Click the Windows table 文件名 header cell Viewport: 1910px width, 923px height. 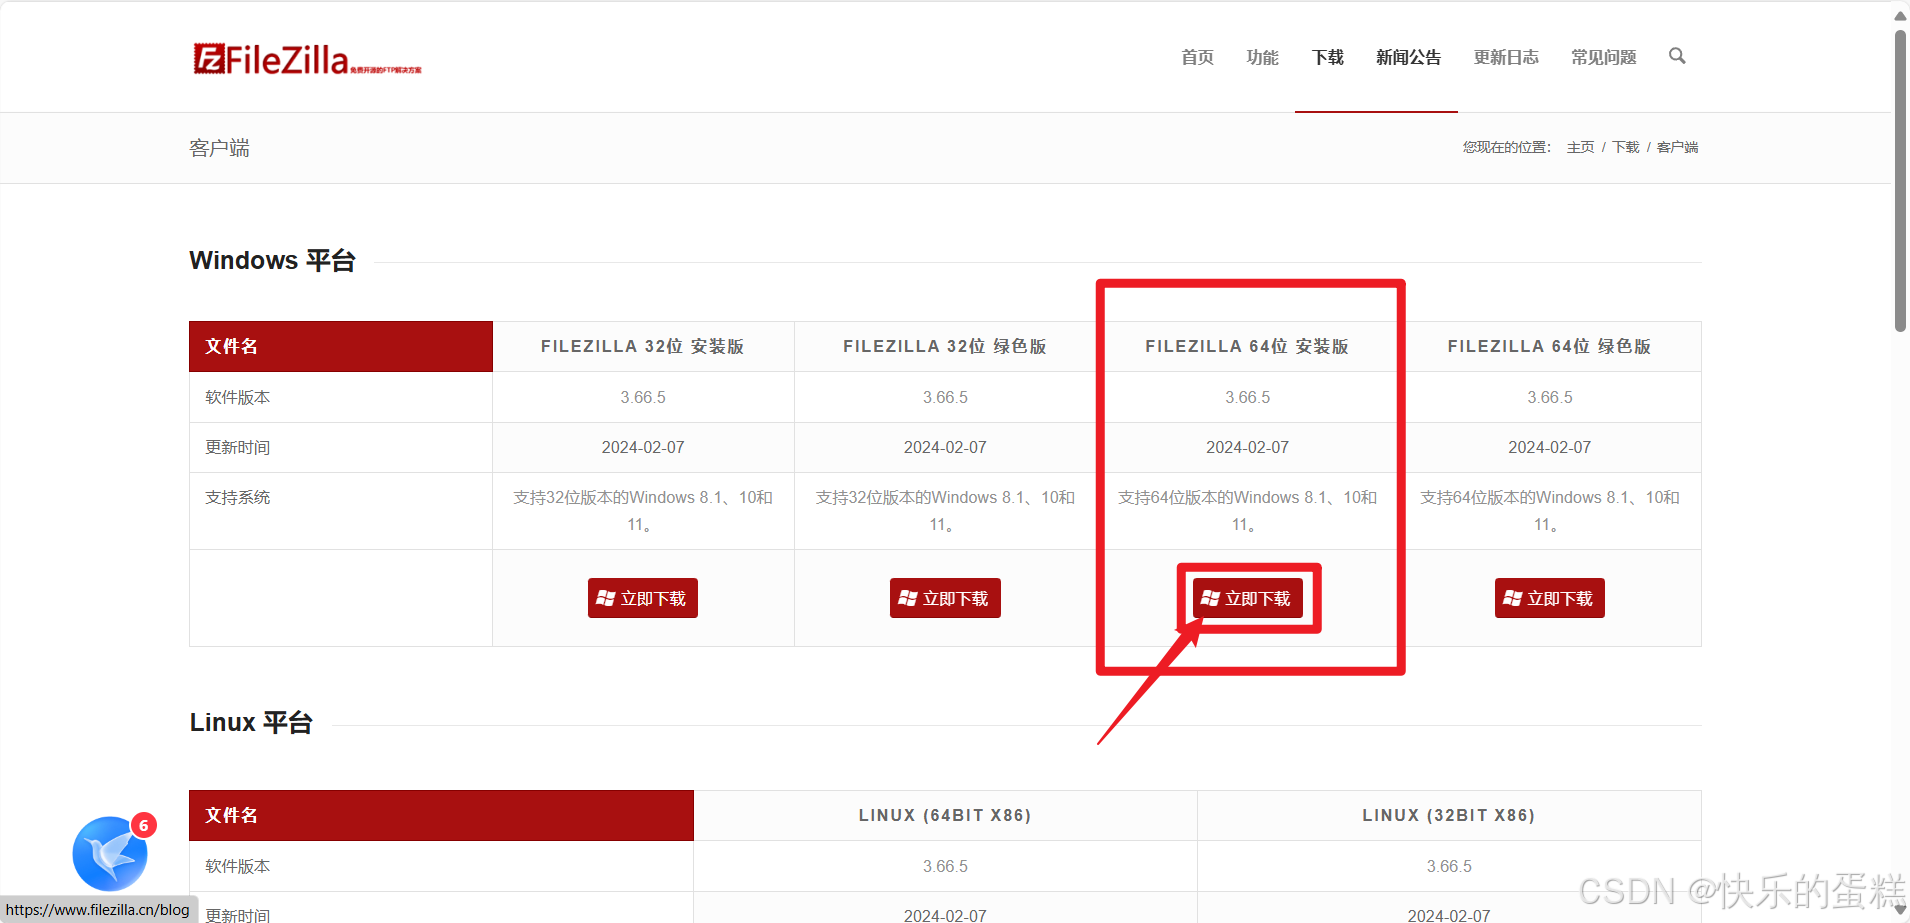click(341, 346)
